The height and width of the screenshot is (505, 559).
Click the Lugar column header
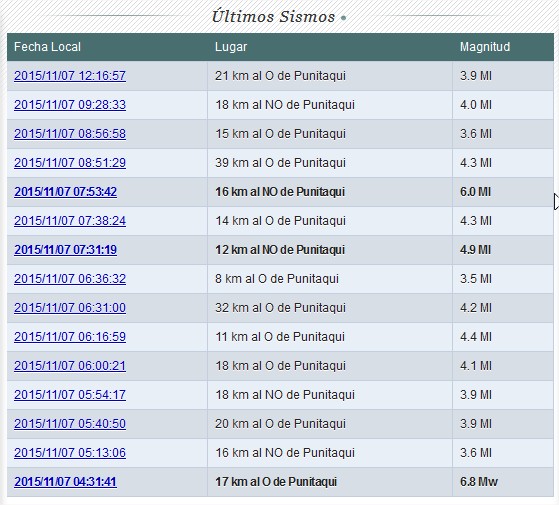pos(231,47)
